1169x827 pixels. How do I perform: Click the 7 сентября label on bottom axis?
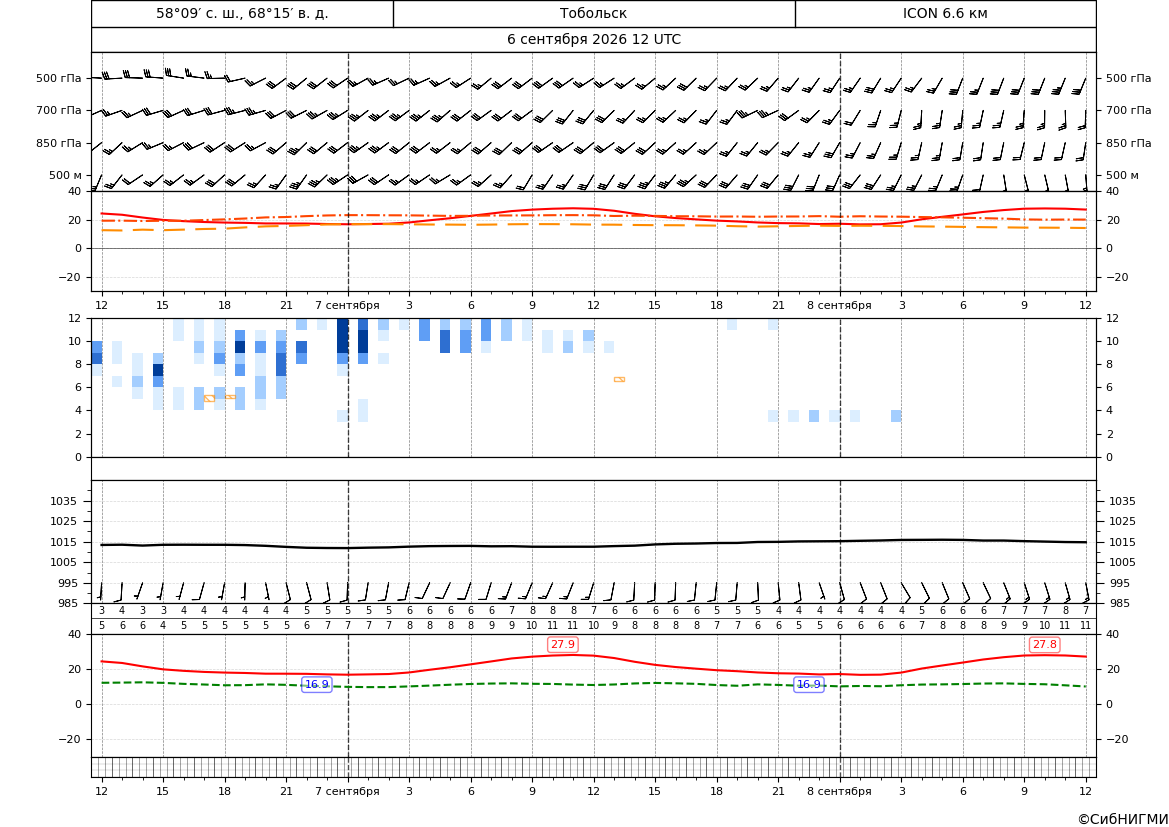(347, 791)
